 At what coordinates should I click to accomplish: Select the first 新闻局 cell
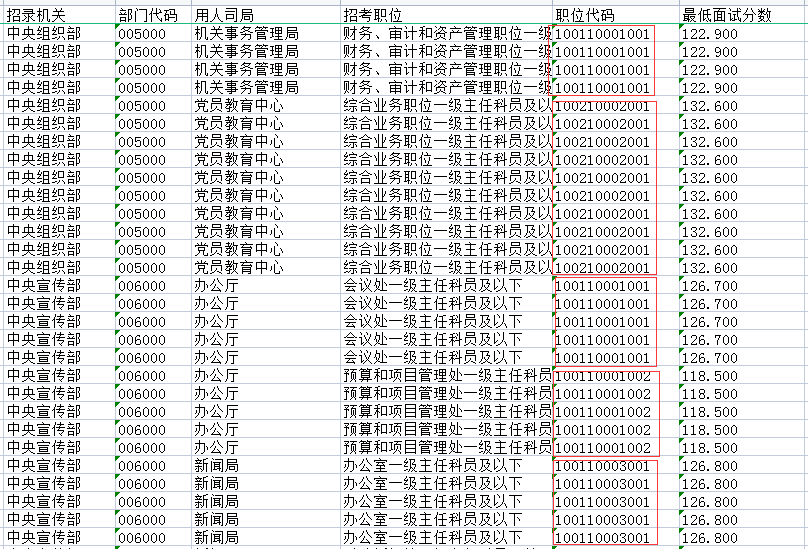pyautogui.click(x=266, y=465)
